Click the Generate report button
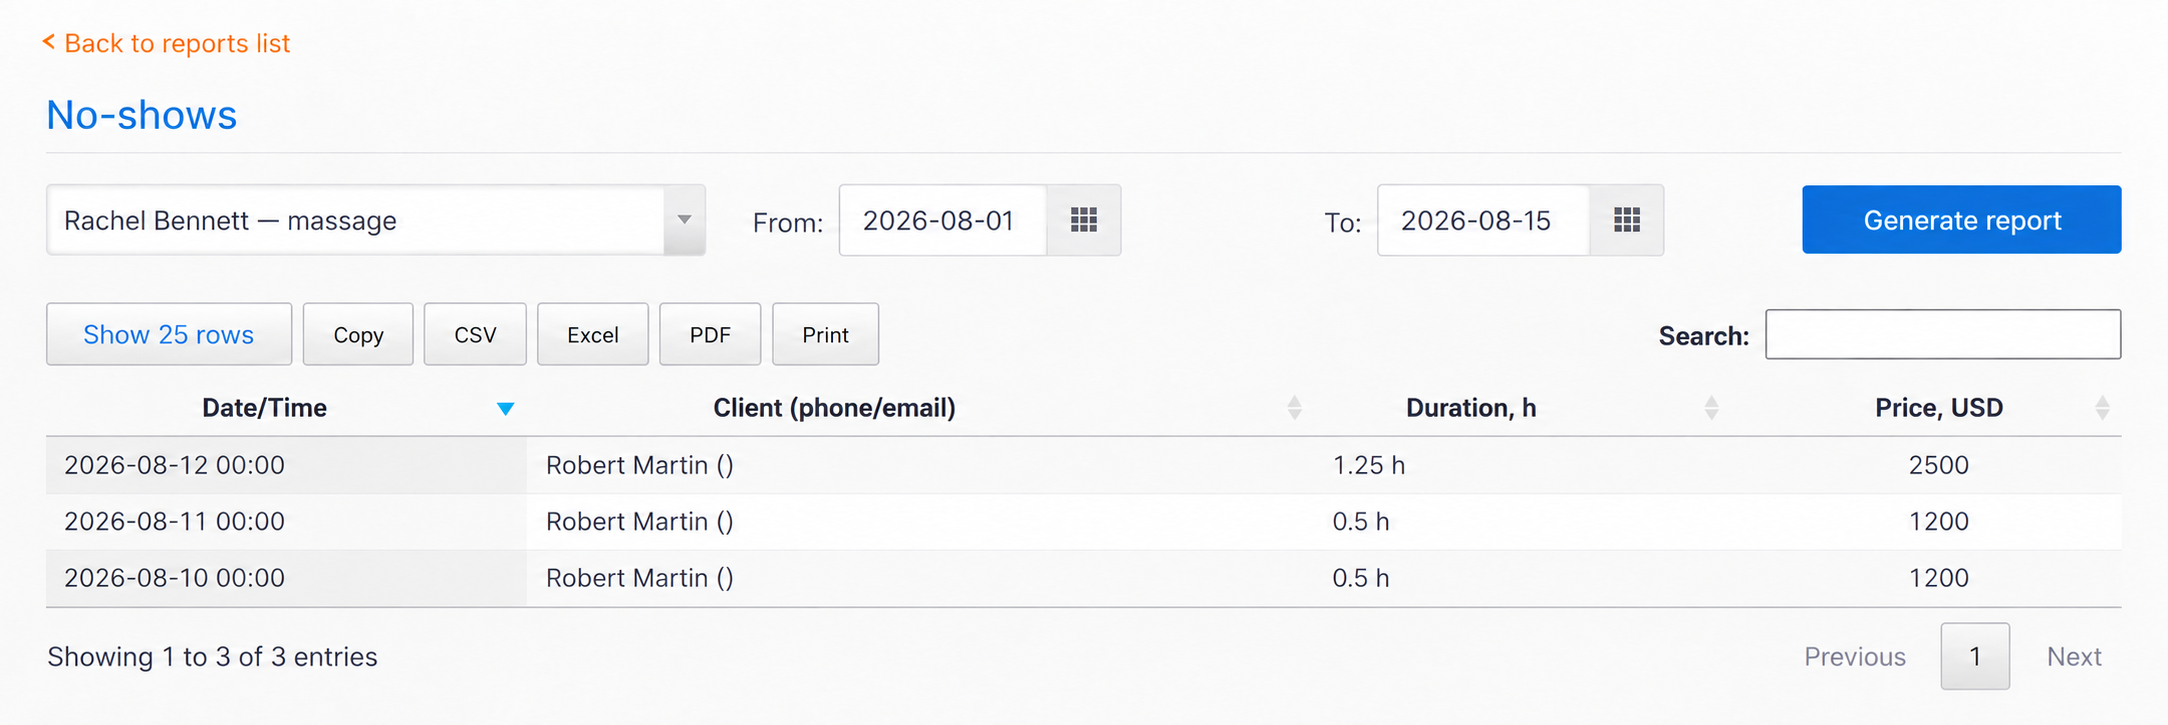This screenshot has width=2168, height=725. (1961, 220)
